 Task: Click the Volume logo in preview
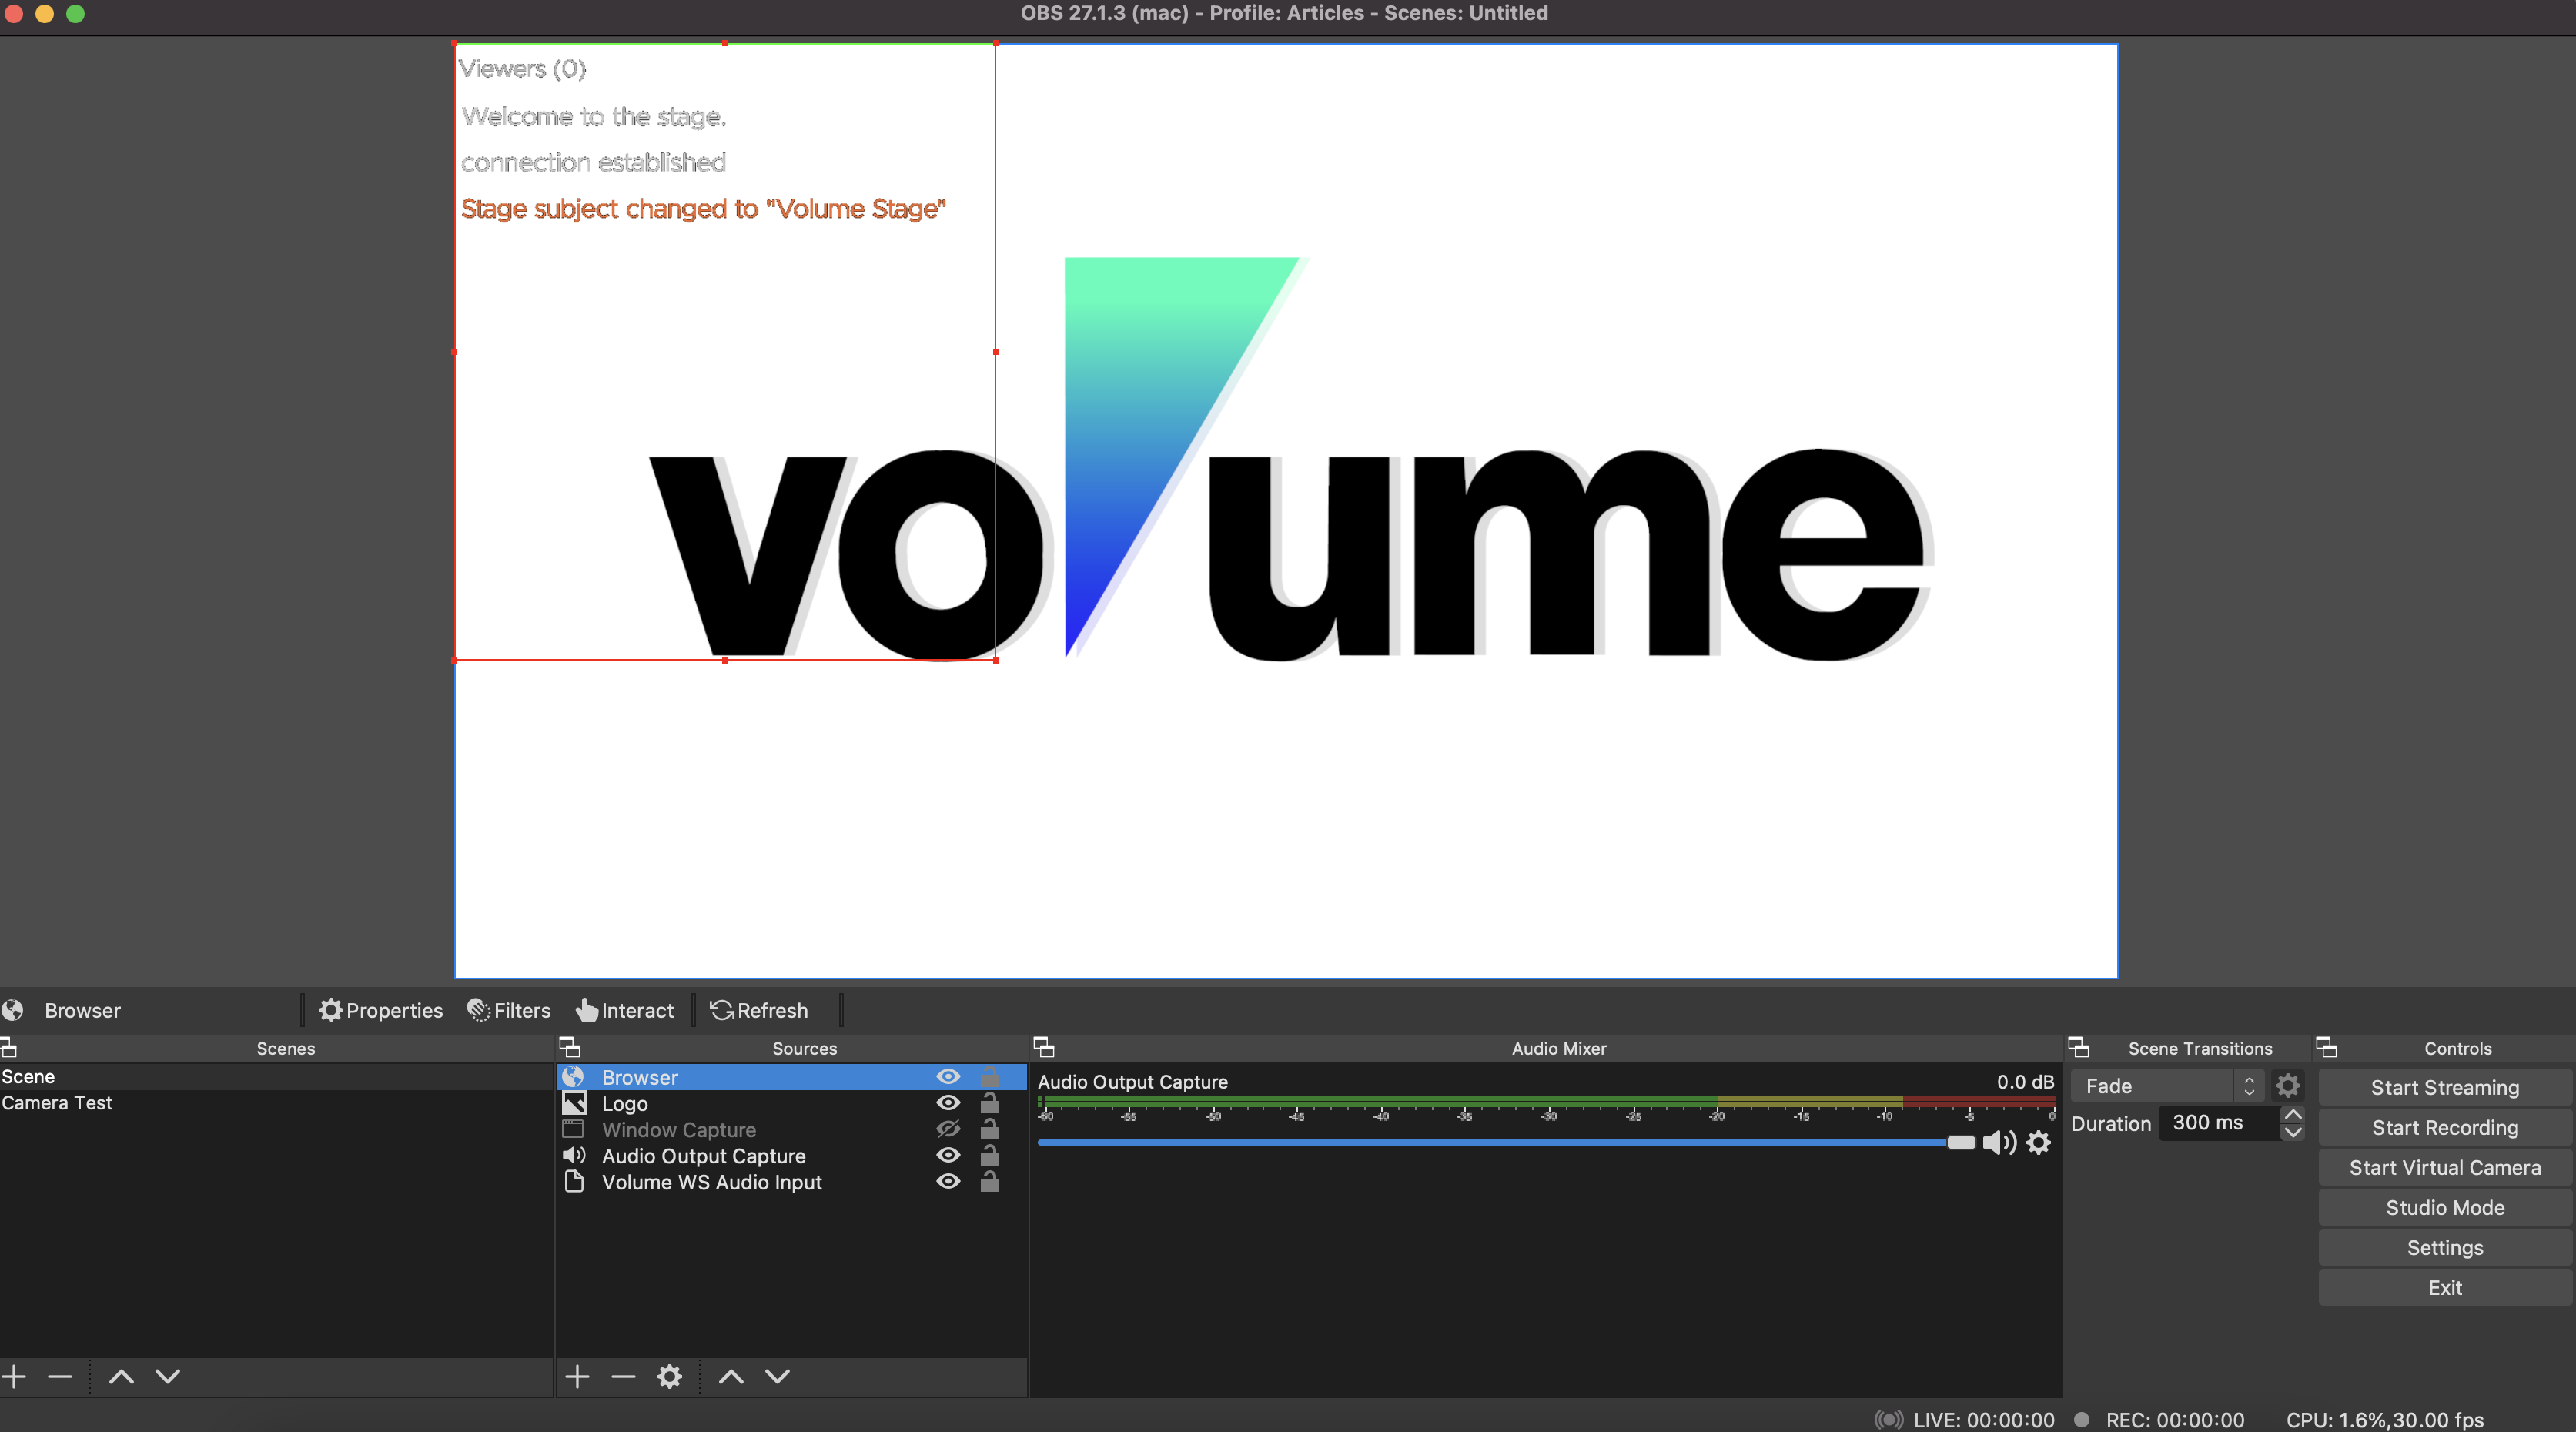[1291, 459]
